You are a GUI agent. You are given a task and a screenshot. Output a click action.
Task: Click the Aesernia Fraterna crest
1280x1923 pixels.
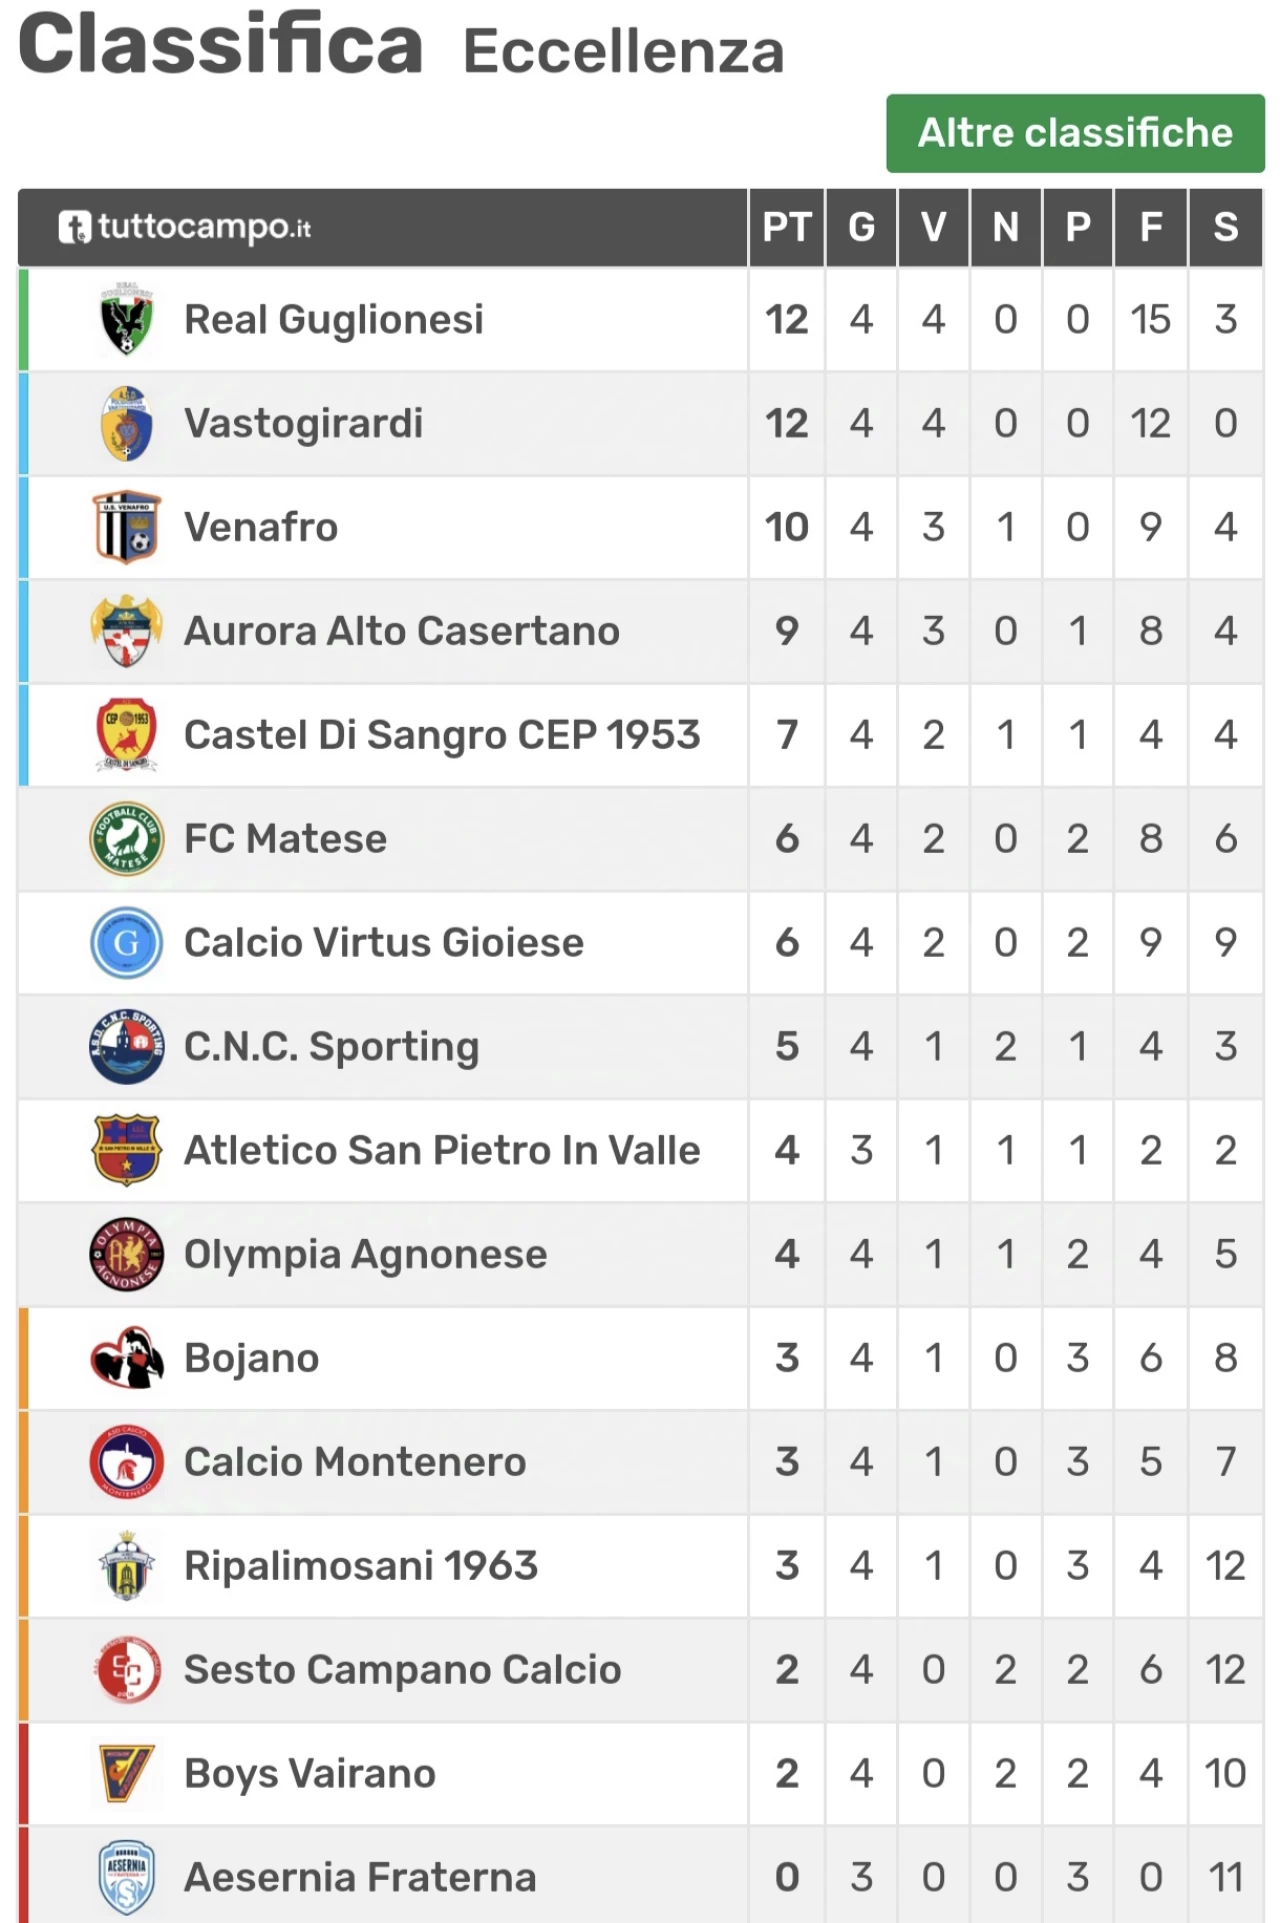click(127, 1878)
